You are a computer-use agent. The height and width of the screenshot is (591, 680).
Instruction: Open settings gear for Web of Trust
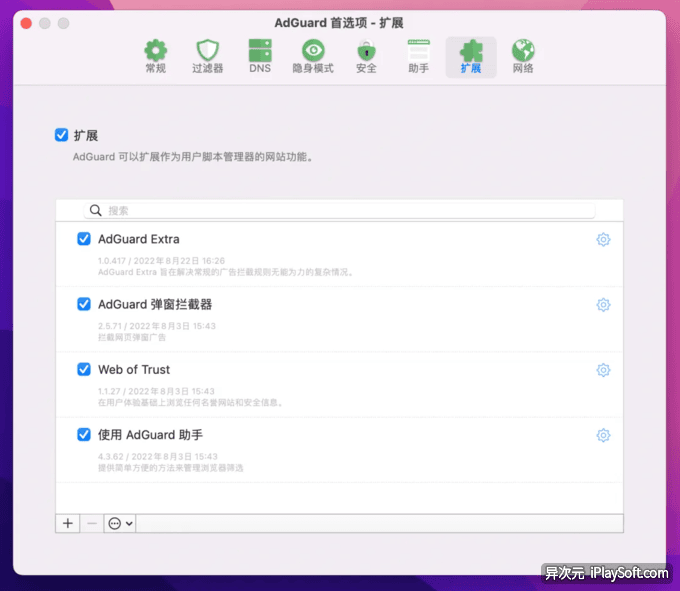[x=603, y=370]
